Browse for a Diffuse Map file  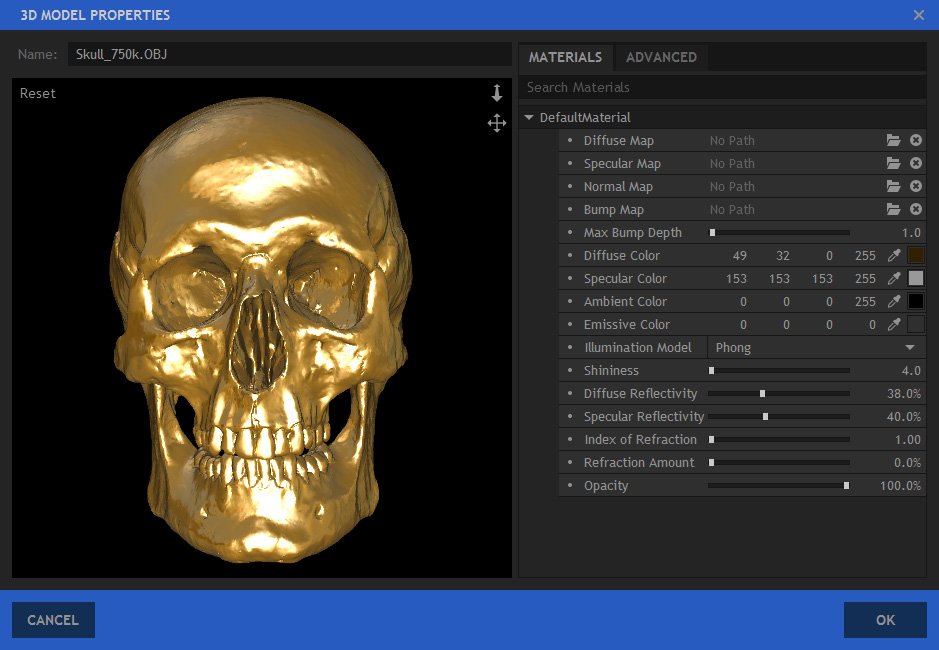coord(893,141)
